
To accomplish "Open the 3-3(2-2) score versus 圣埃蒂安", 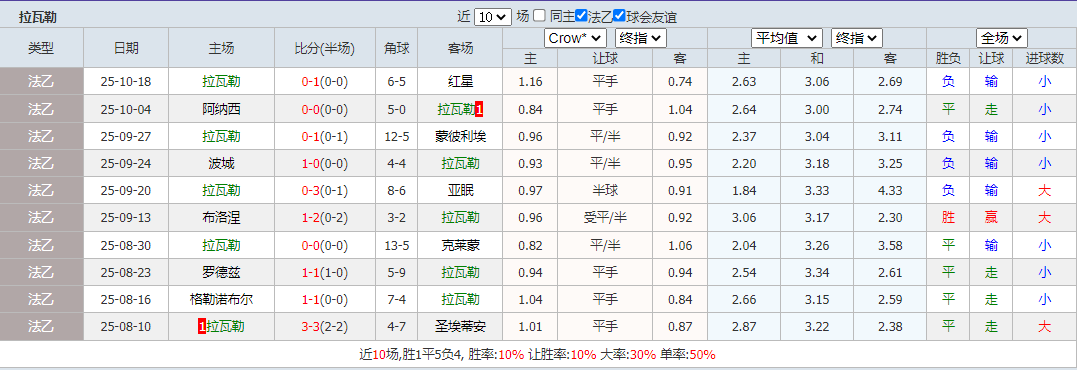I will (325, 327).
